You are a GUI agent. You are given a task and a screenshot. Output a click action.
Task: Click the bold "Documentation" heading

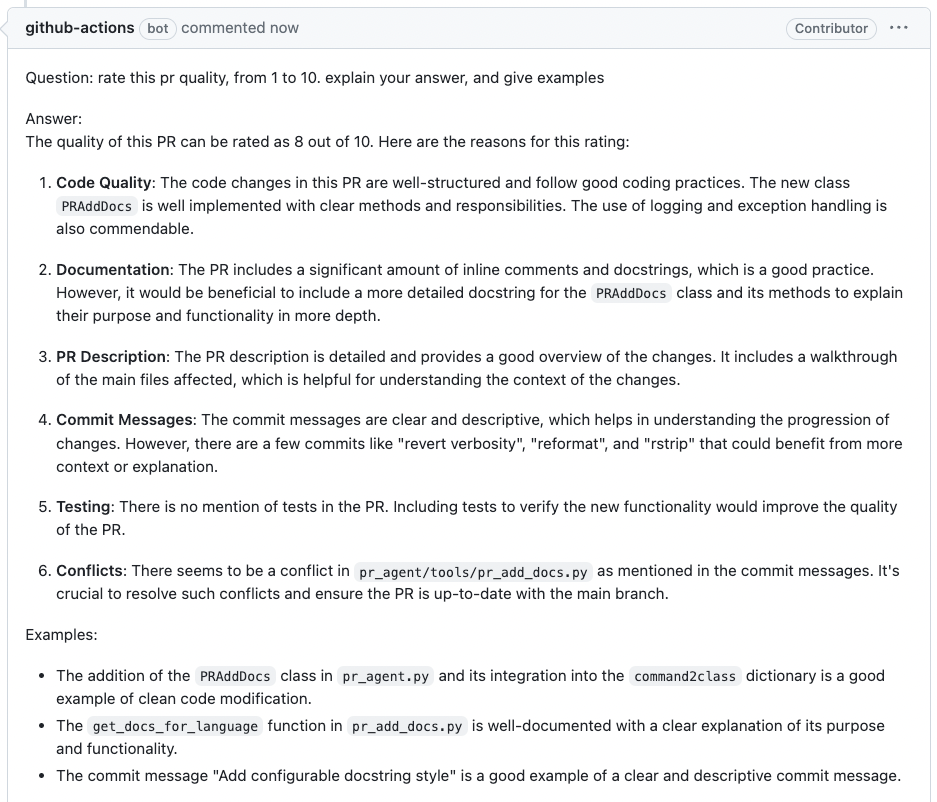point(113,270)
